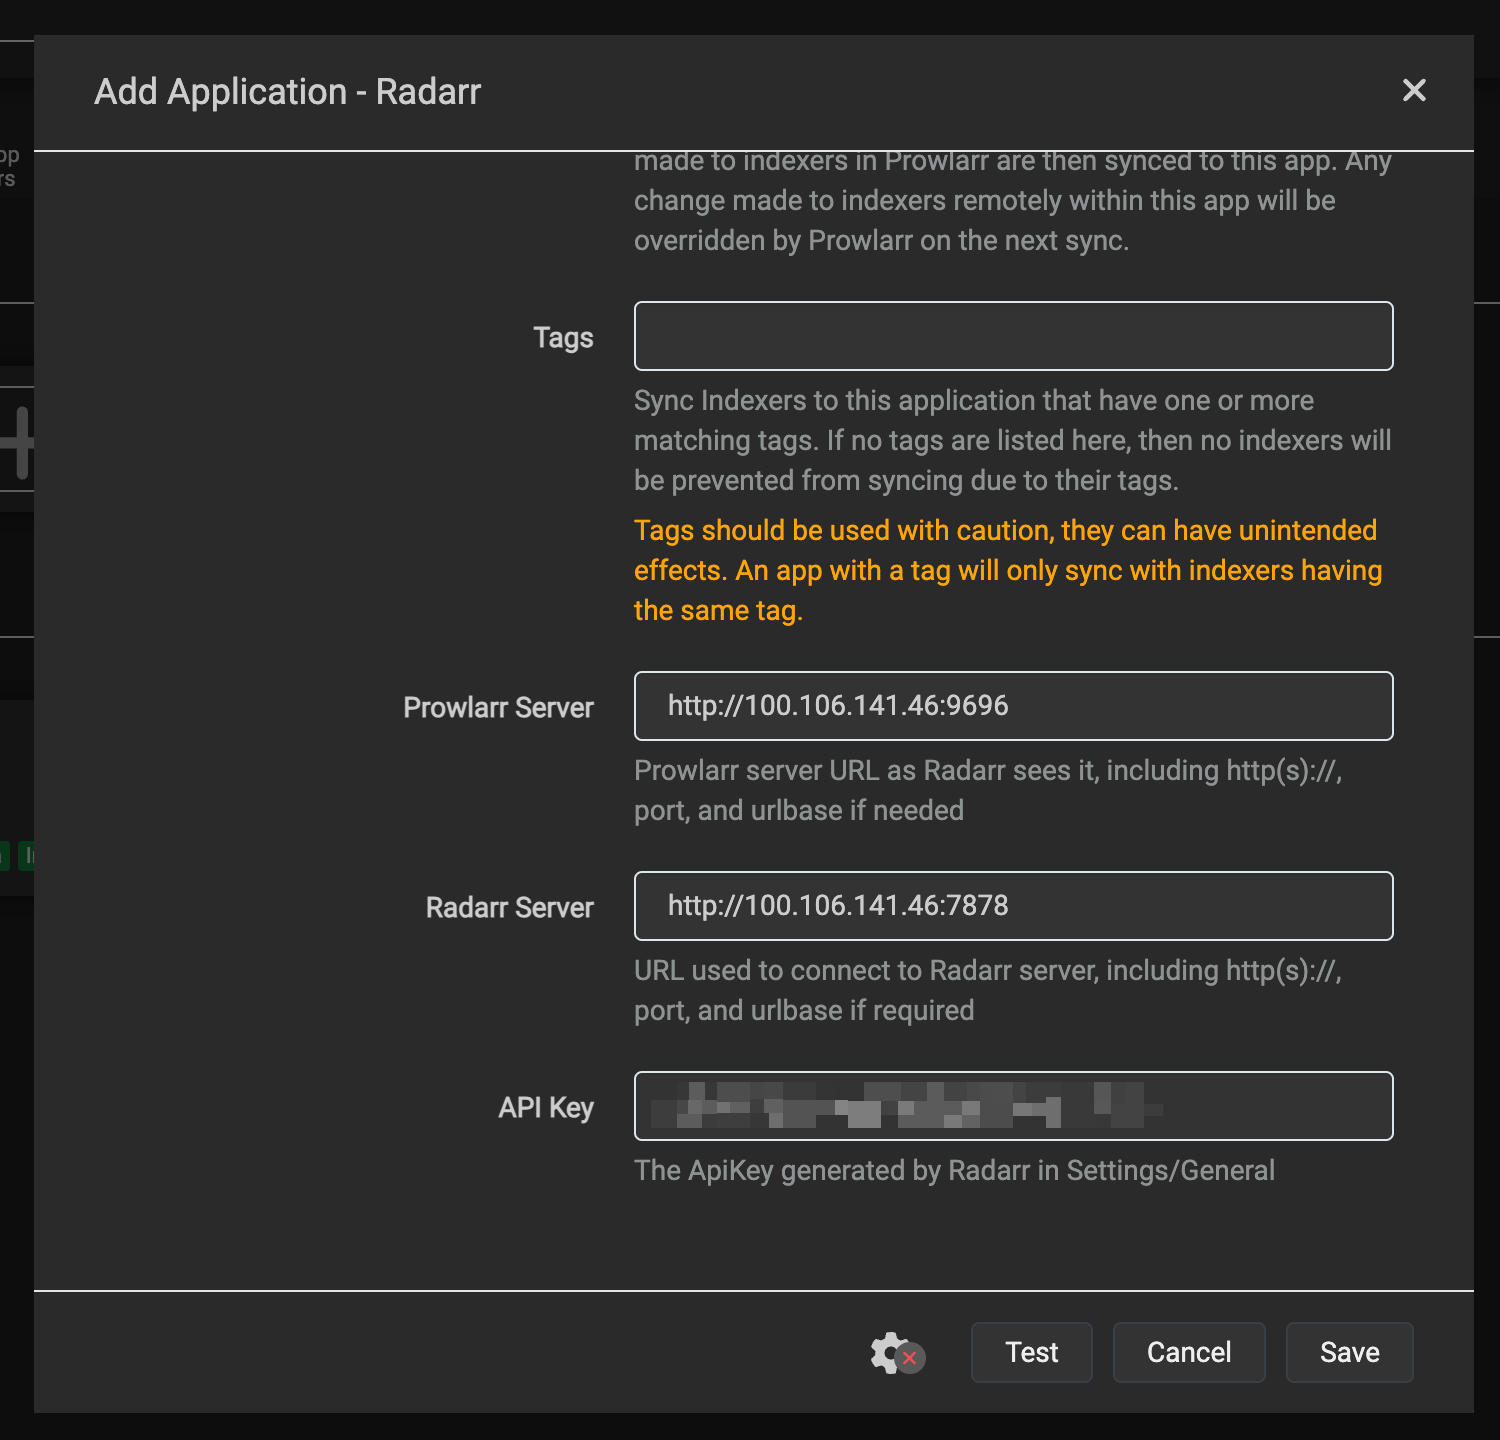Edit the Radarr Server URL field

click(1013, 906)
